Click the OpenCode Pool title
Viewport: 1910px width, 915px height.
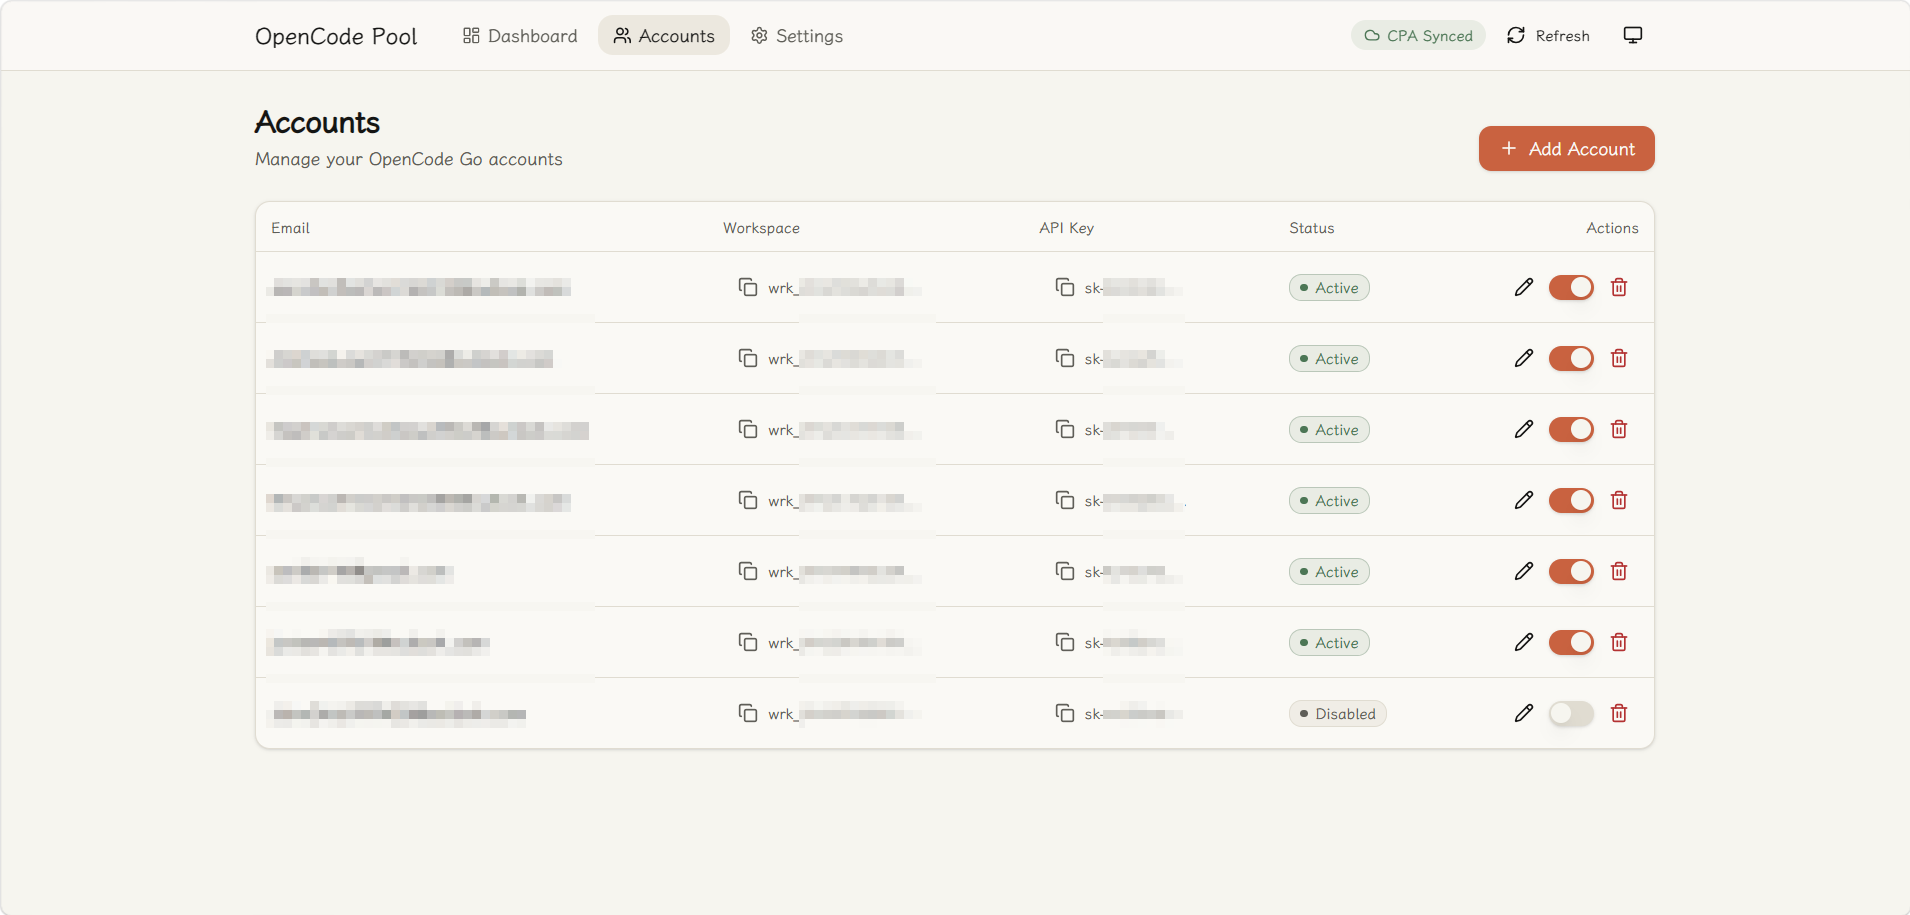pyautogui.click(x=336, y=36)
